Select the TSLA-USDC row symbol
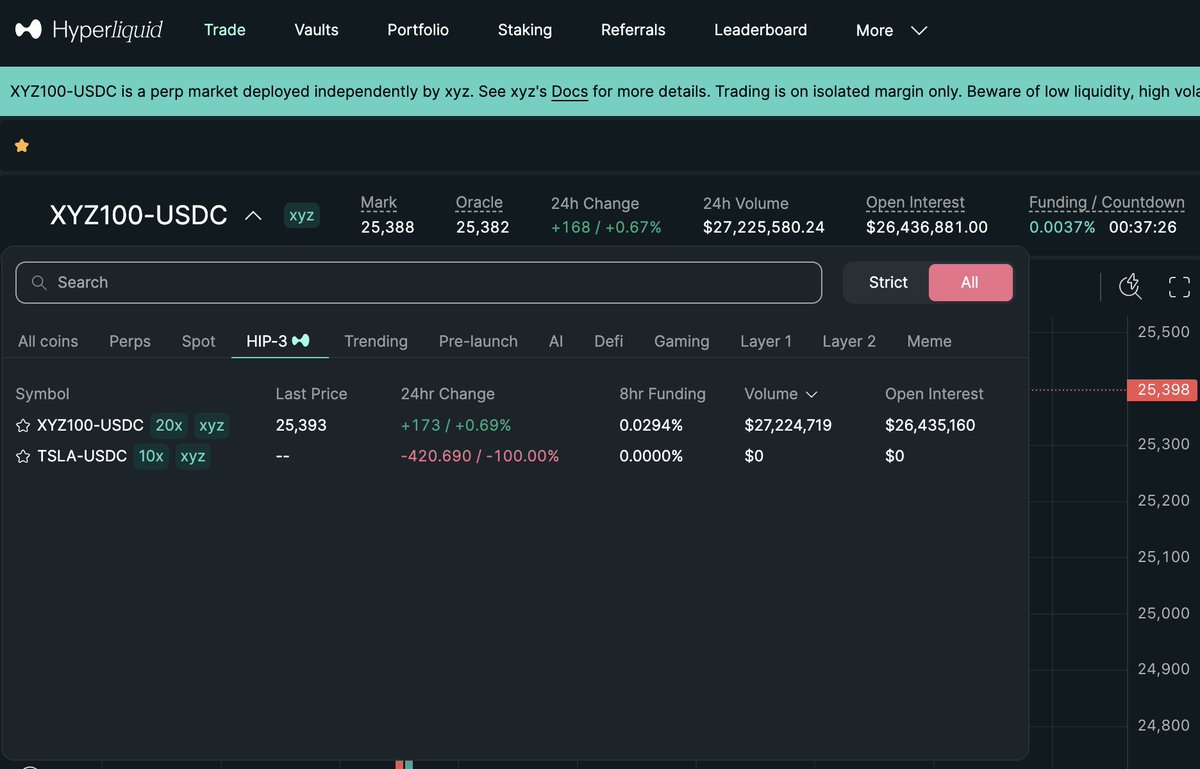The width and height of the screenshot is (1200, 769). coord(82,456)
